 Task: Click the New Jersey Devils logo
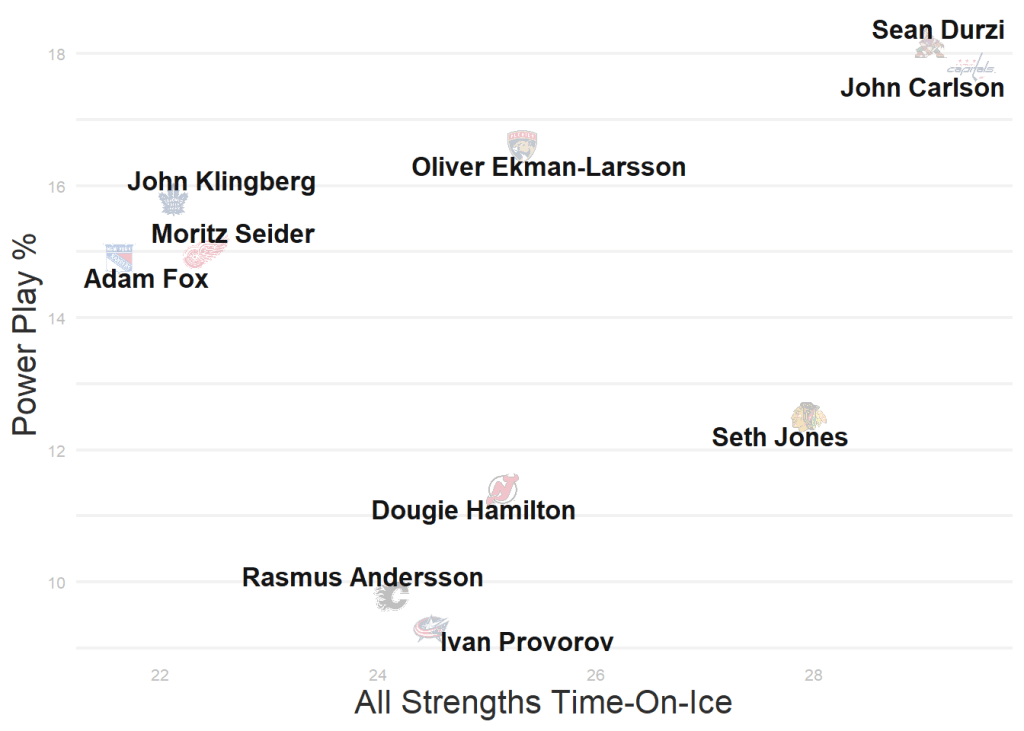tap(503, 490)
